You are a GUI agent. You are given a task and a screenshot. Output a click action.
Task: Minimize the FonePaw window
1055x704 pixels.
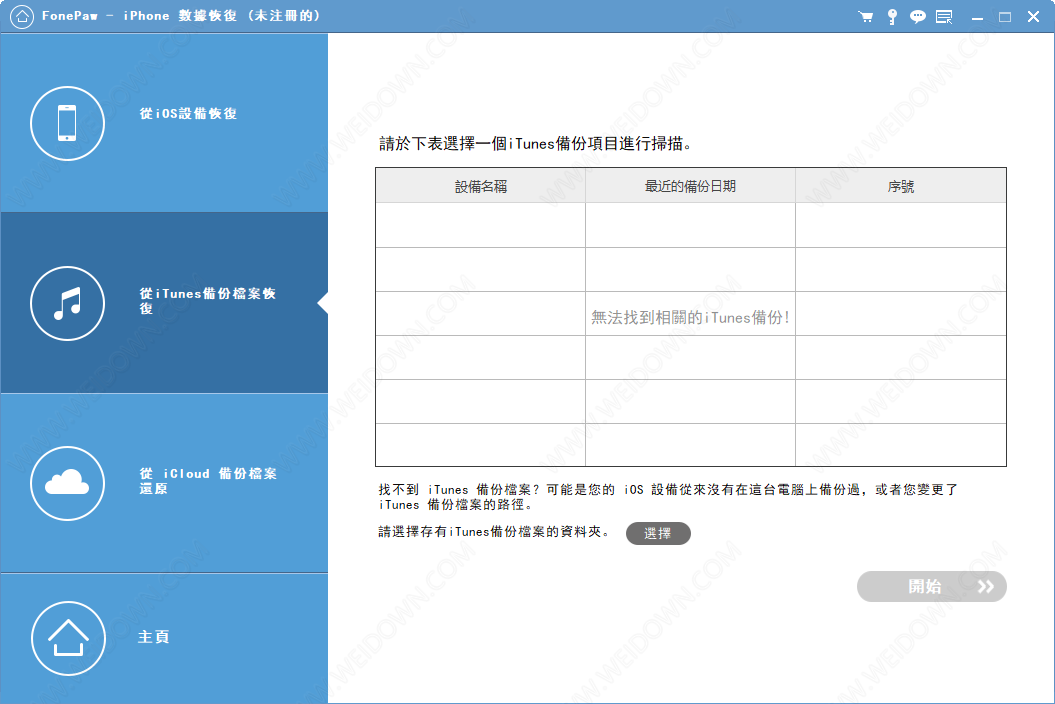tap(977, 17)
